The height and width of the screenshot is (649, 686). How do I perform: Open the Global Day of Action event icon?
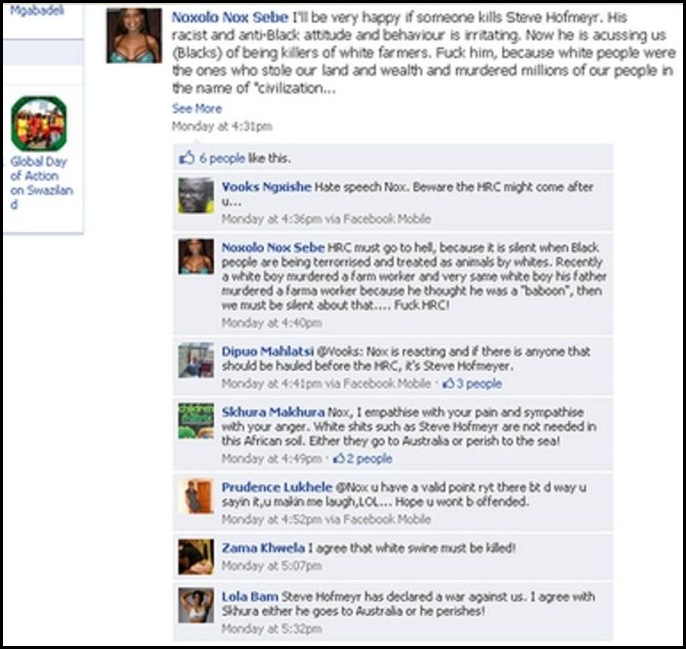click(39, 123)
